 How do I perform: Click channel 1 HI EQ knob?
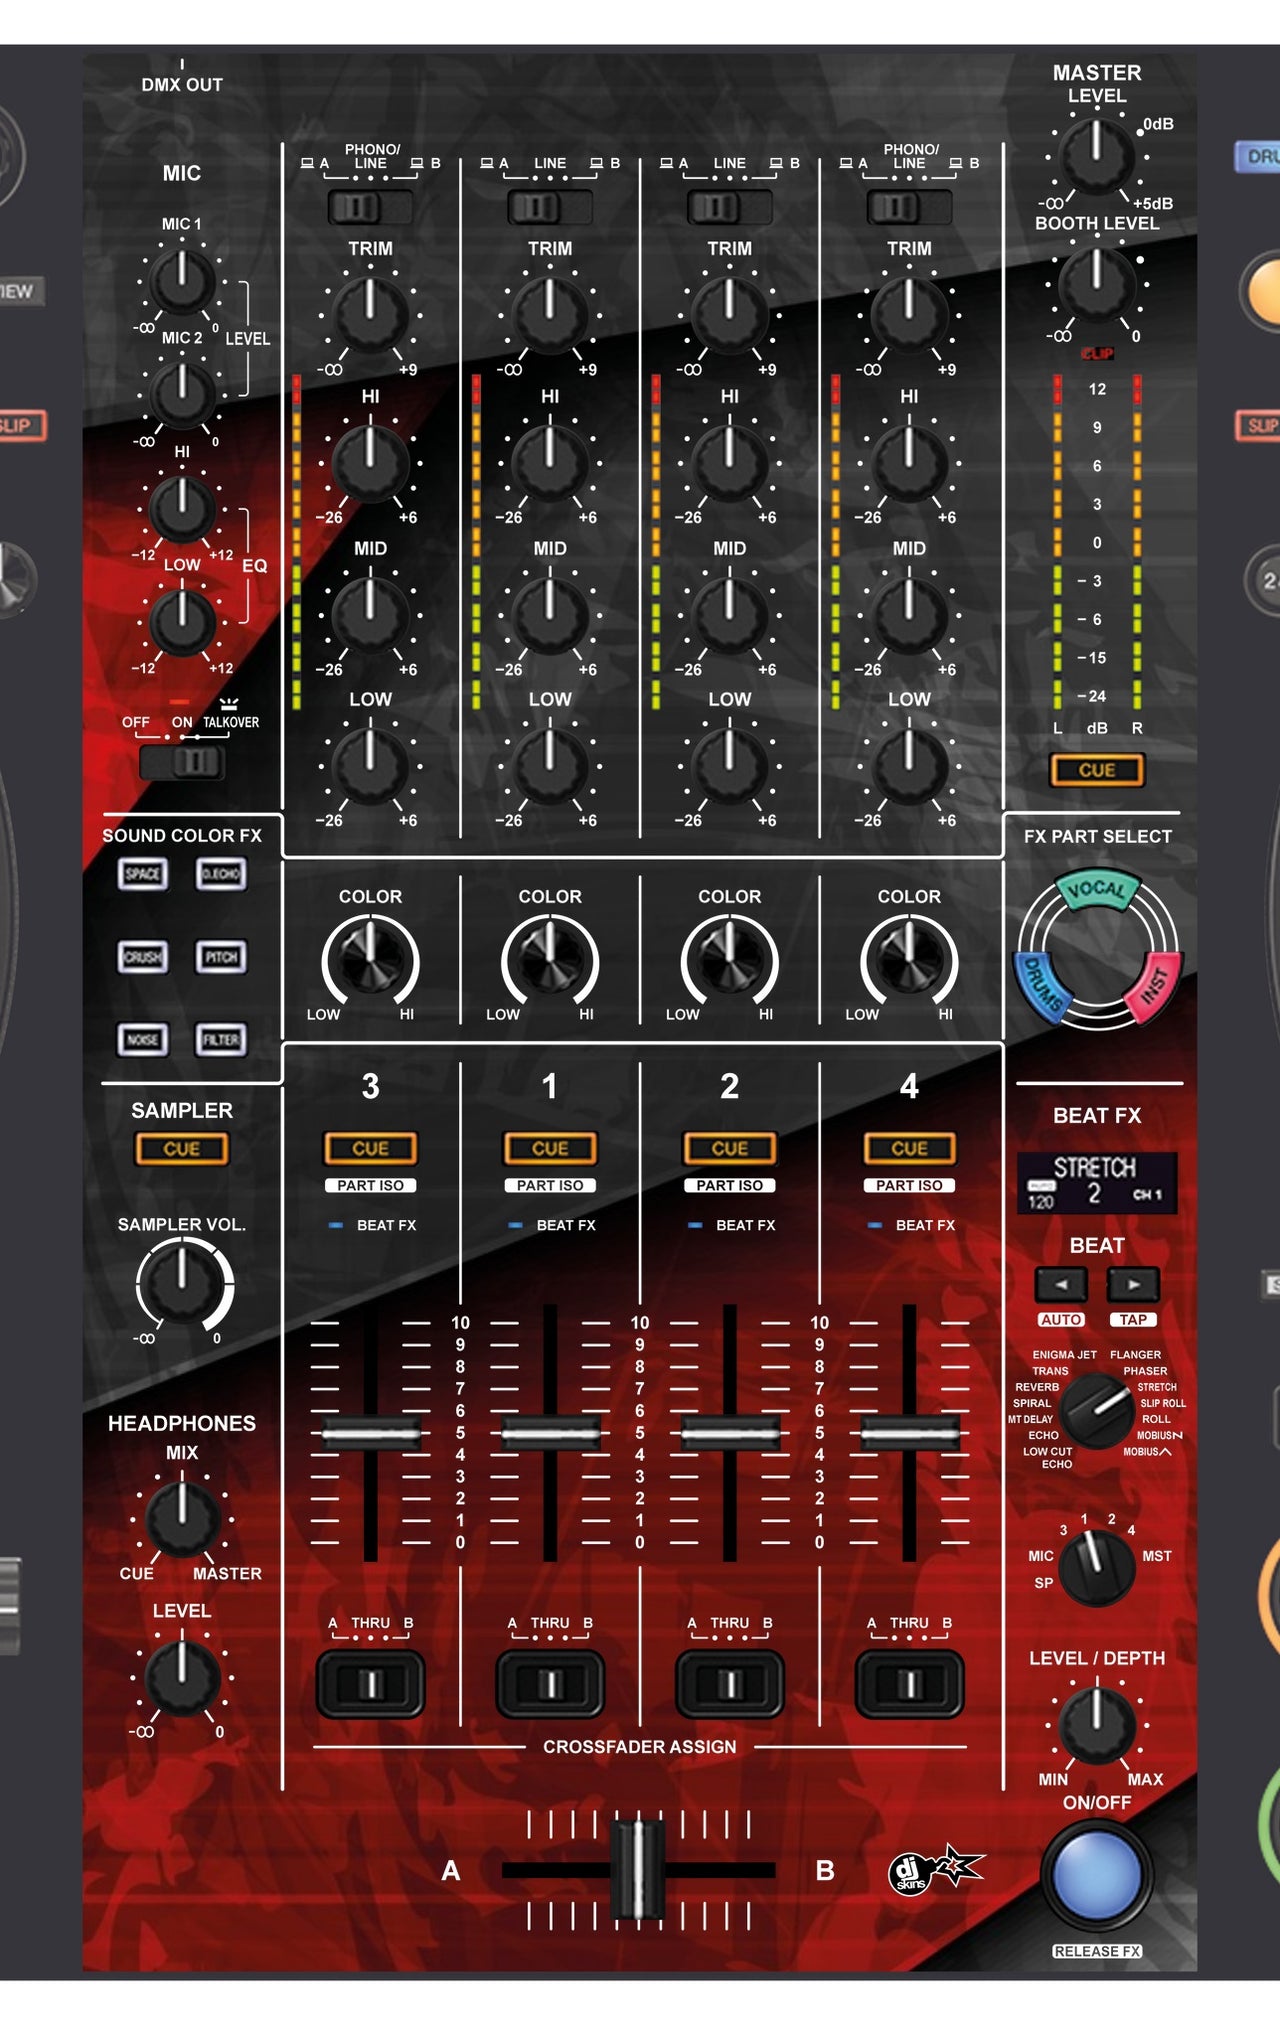tap(550, 463)
